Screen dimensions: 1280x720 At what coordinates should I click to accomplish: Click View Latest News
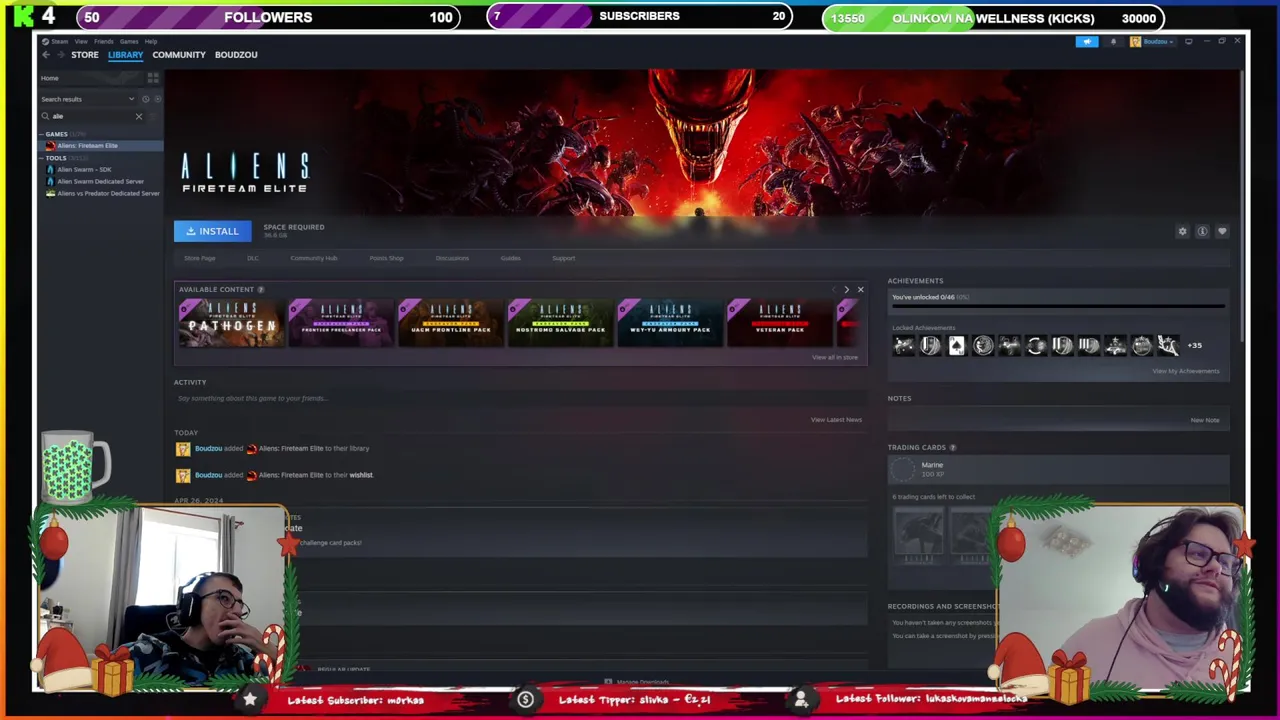pyautogui.click(x=836, y=420)
